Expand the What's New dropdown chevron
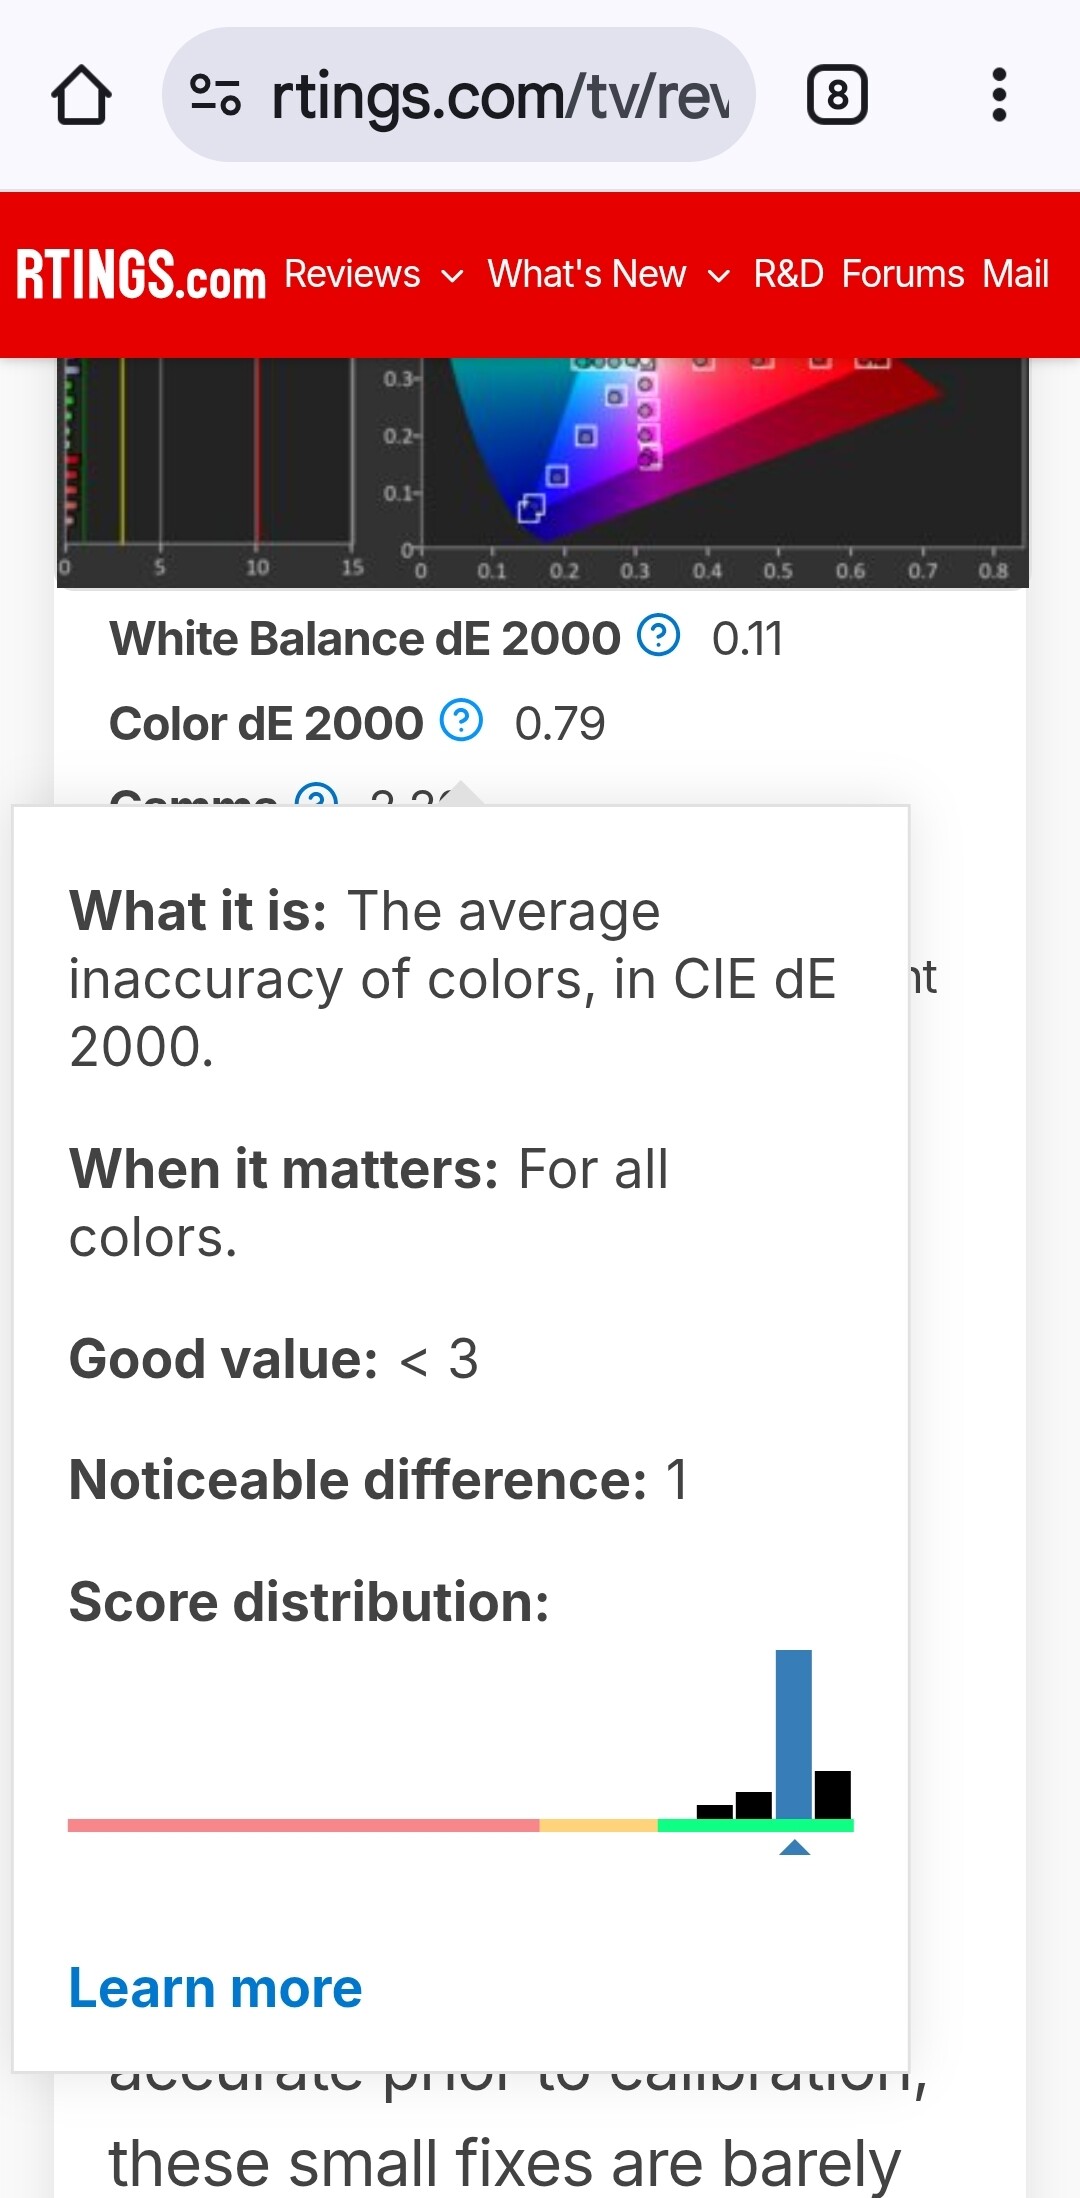 point(718,276)
